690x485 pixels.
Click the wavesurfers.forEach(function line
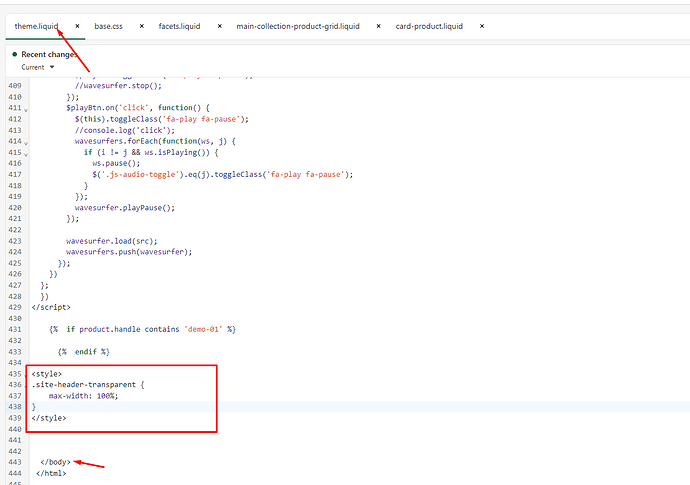tap(155, 141)
